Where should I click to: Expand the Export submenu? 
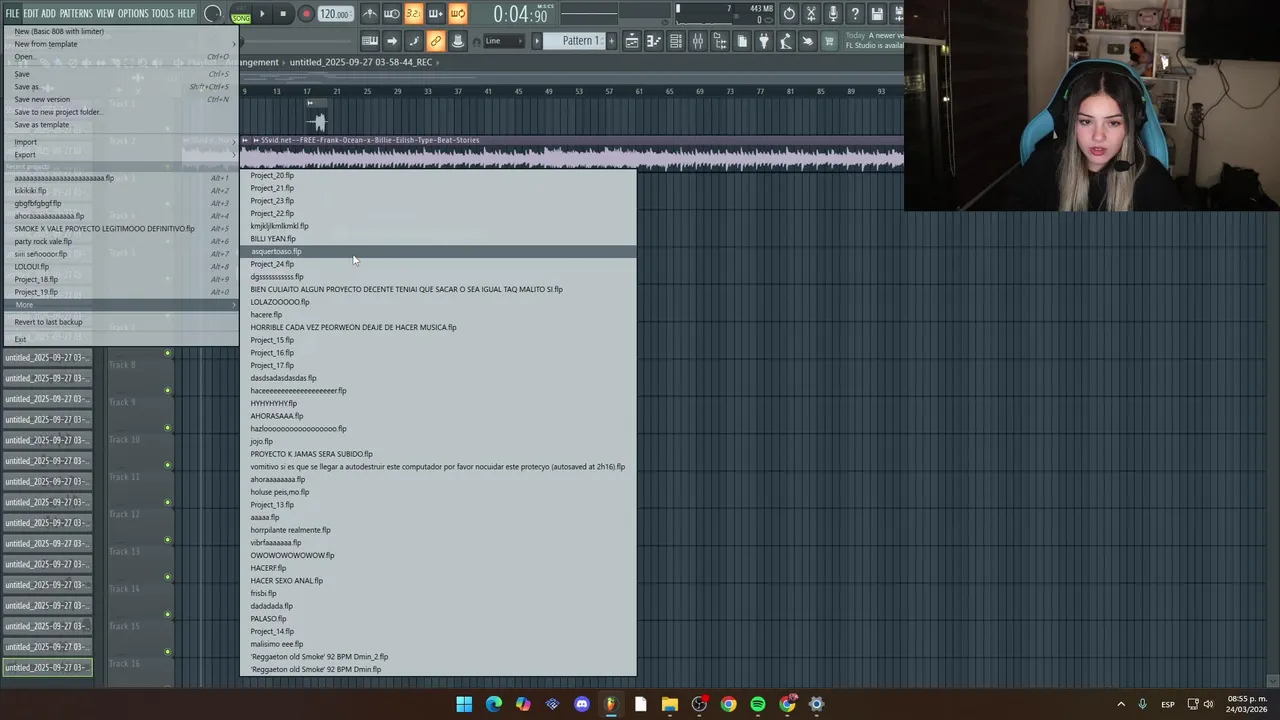[x=120, y=155]
